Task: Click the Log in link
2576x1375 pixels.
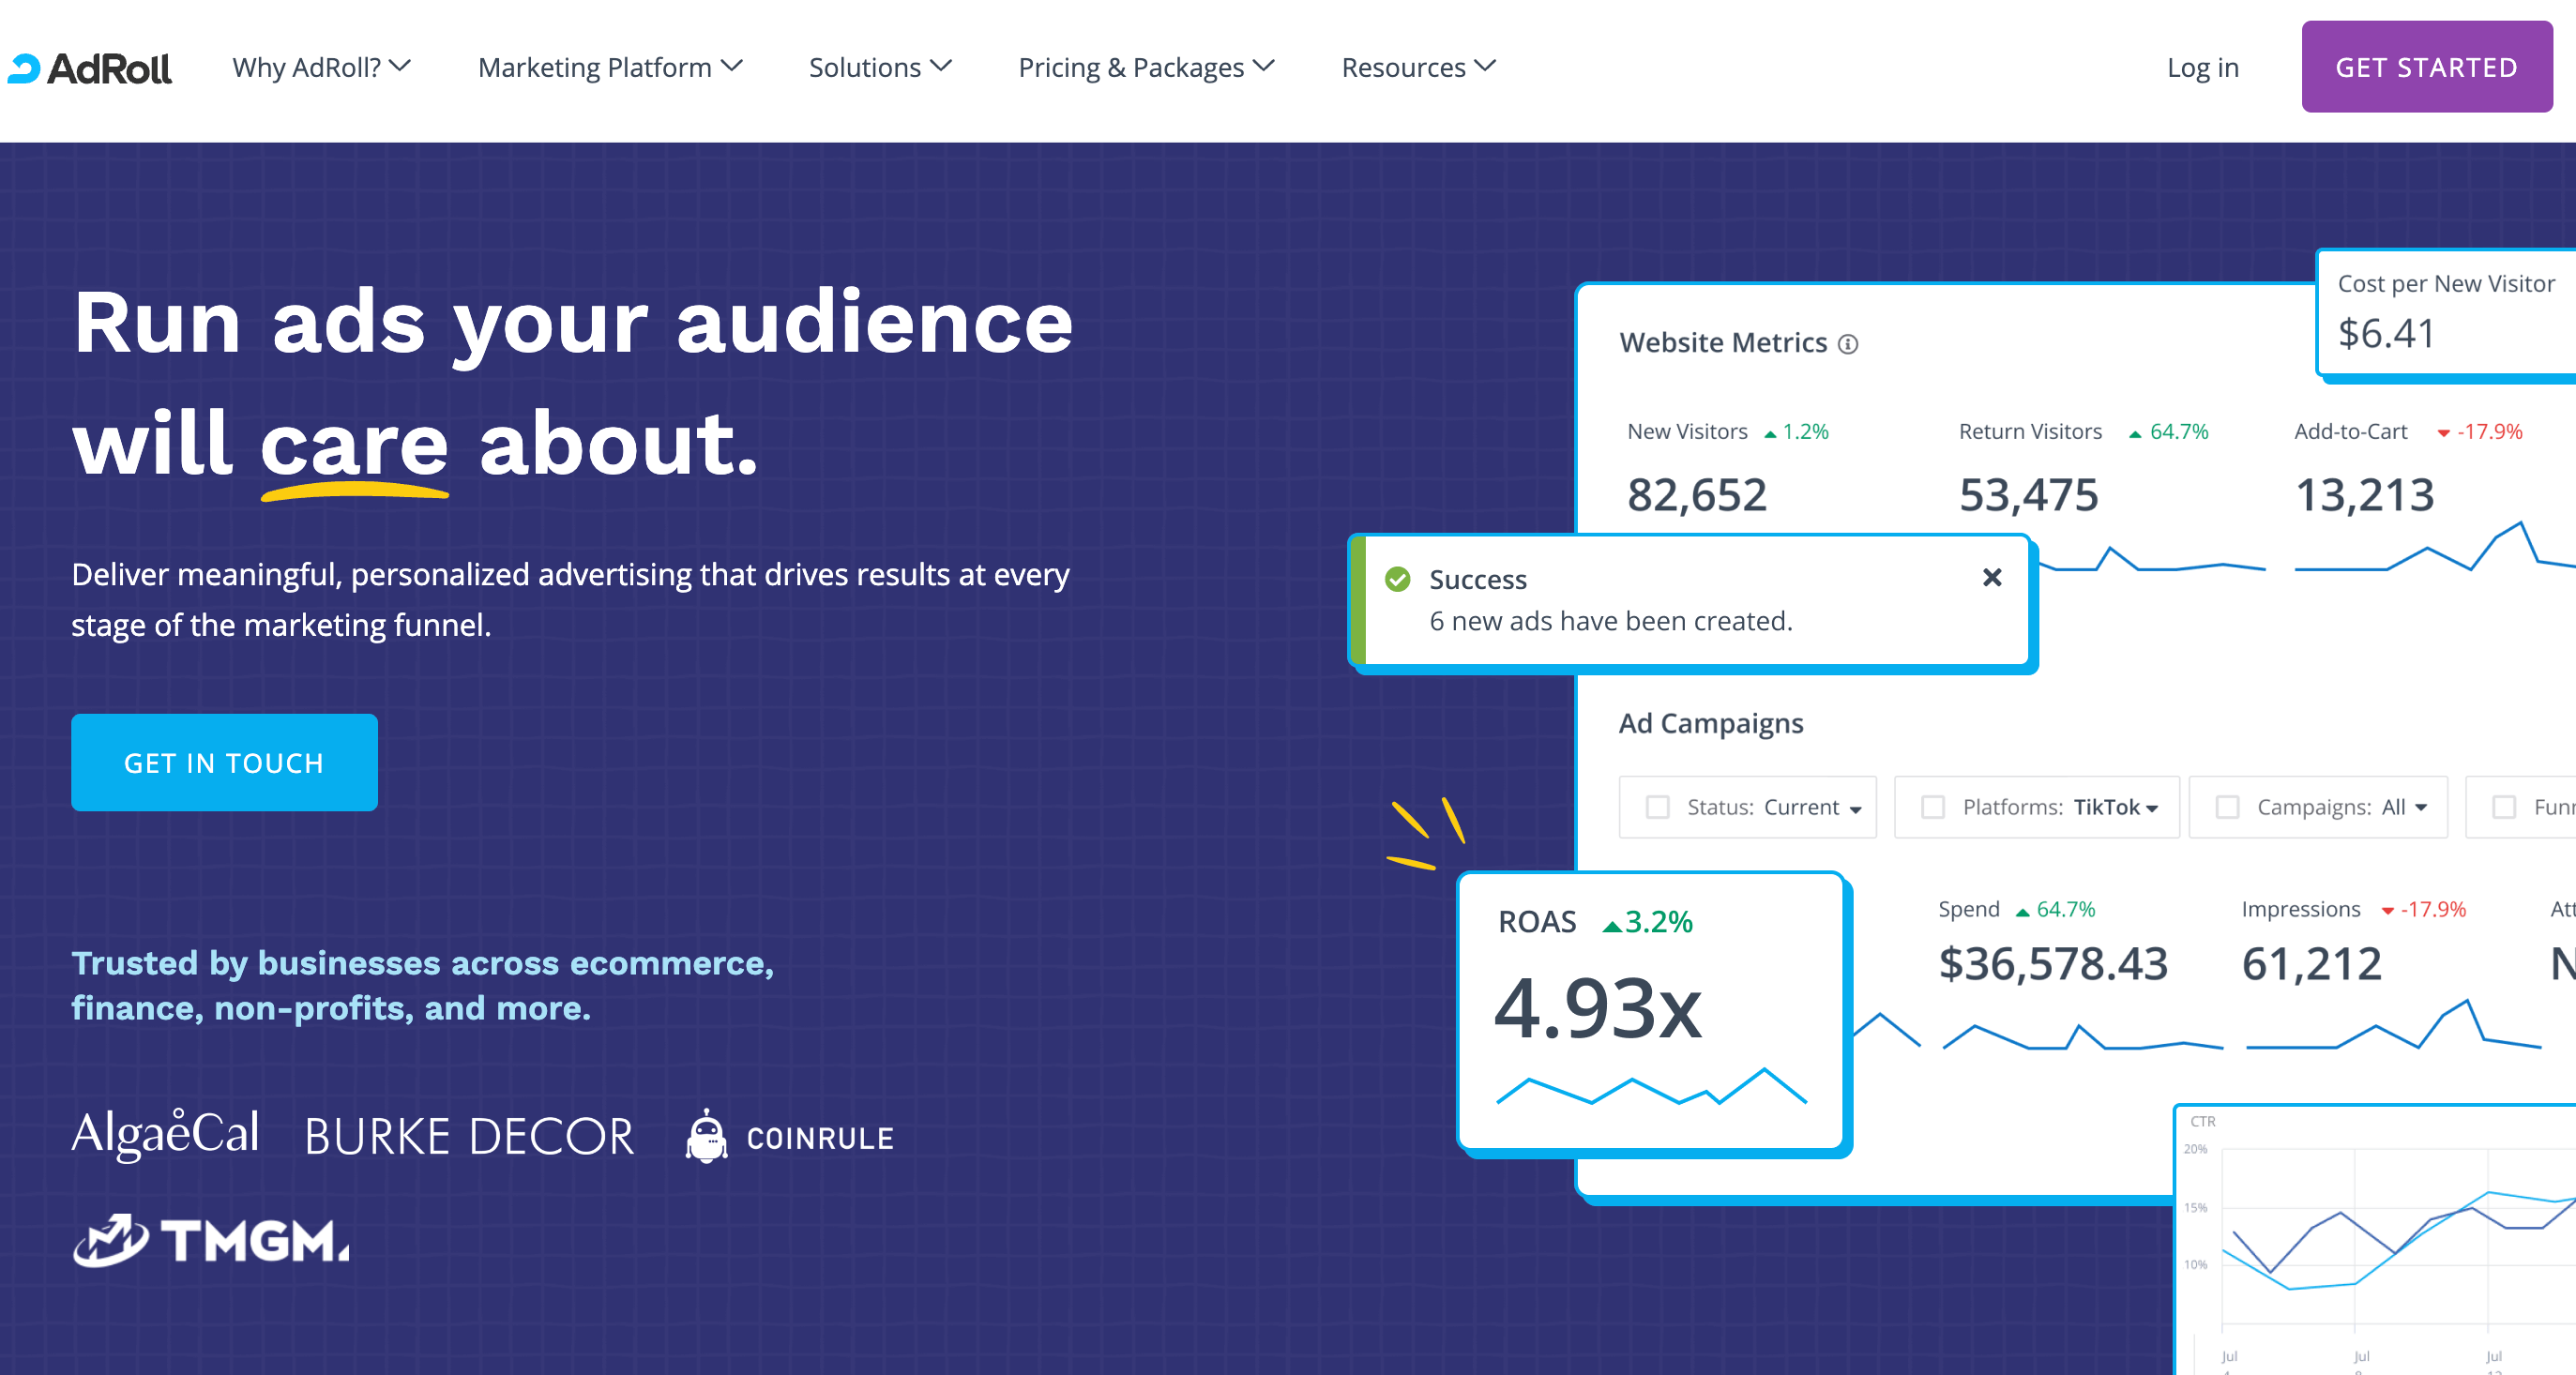Action: click(x=2202, y=67)
